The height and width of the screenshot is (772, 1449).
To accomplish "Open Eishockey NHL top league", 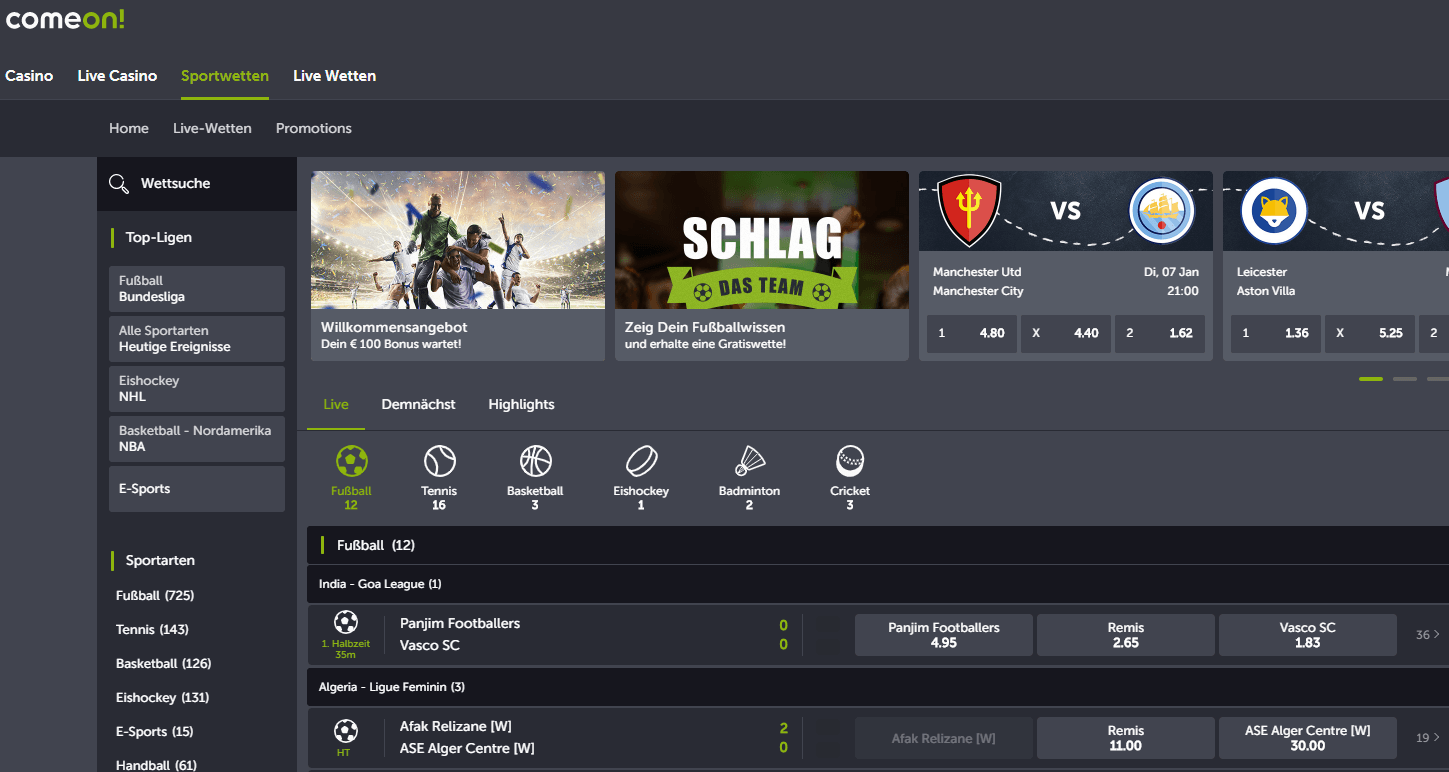I will point(197,389).
